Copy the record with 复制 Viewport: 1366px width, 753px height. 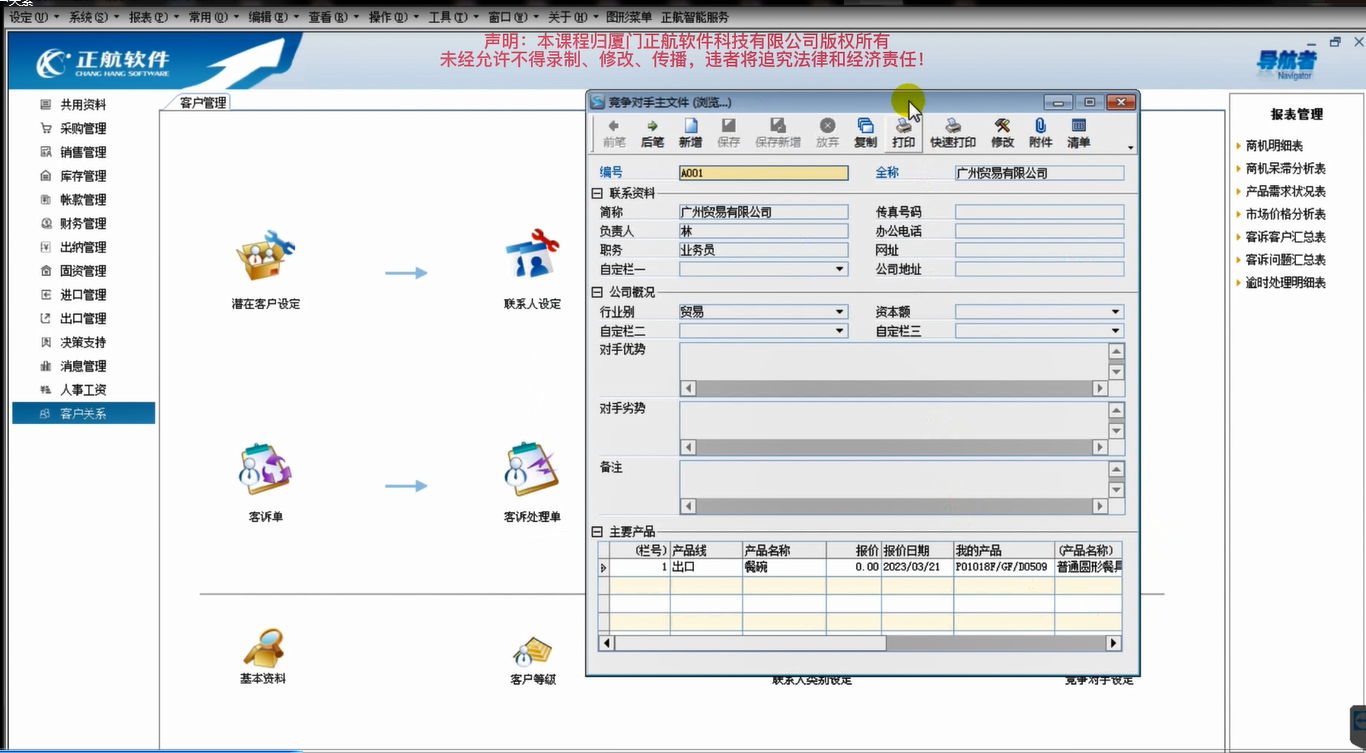[x=866, y=133]
